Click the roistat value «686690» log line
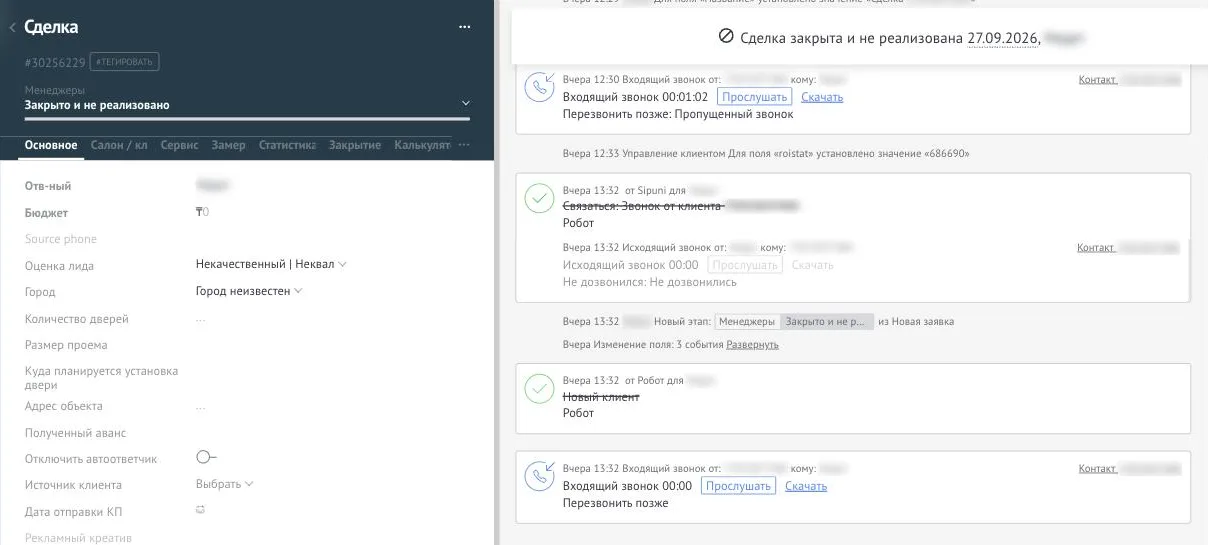The width and height of the screenshot is (1208, 545). click(766, 154)
